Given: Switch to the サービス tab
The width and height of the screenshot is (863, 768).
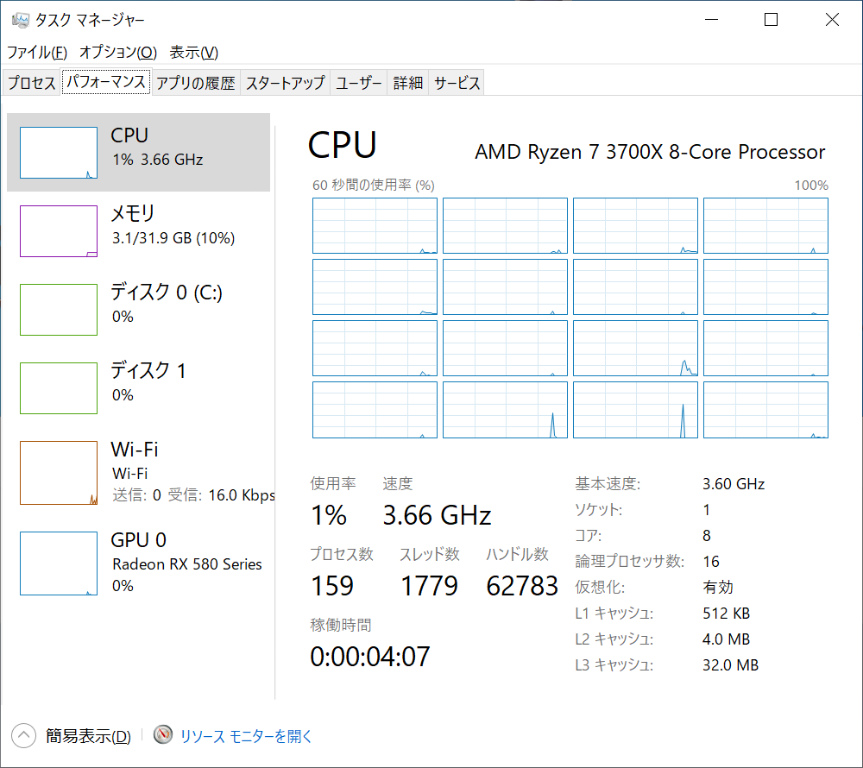Looking at the screenshot, I should 457,84.
